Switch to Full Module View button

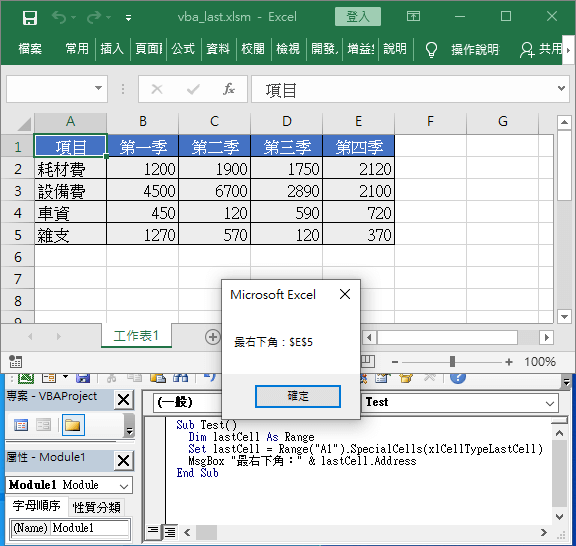[x=170, y=531]
